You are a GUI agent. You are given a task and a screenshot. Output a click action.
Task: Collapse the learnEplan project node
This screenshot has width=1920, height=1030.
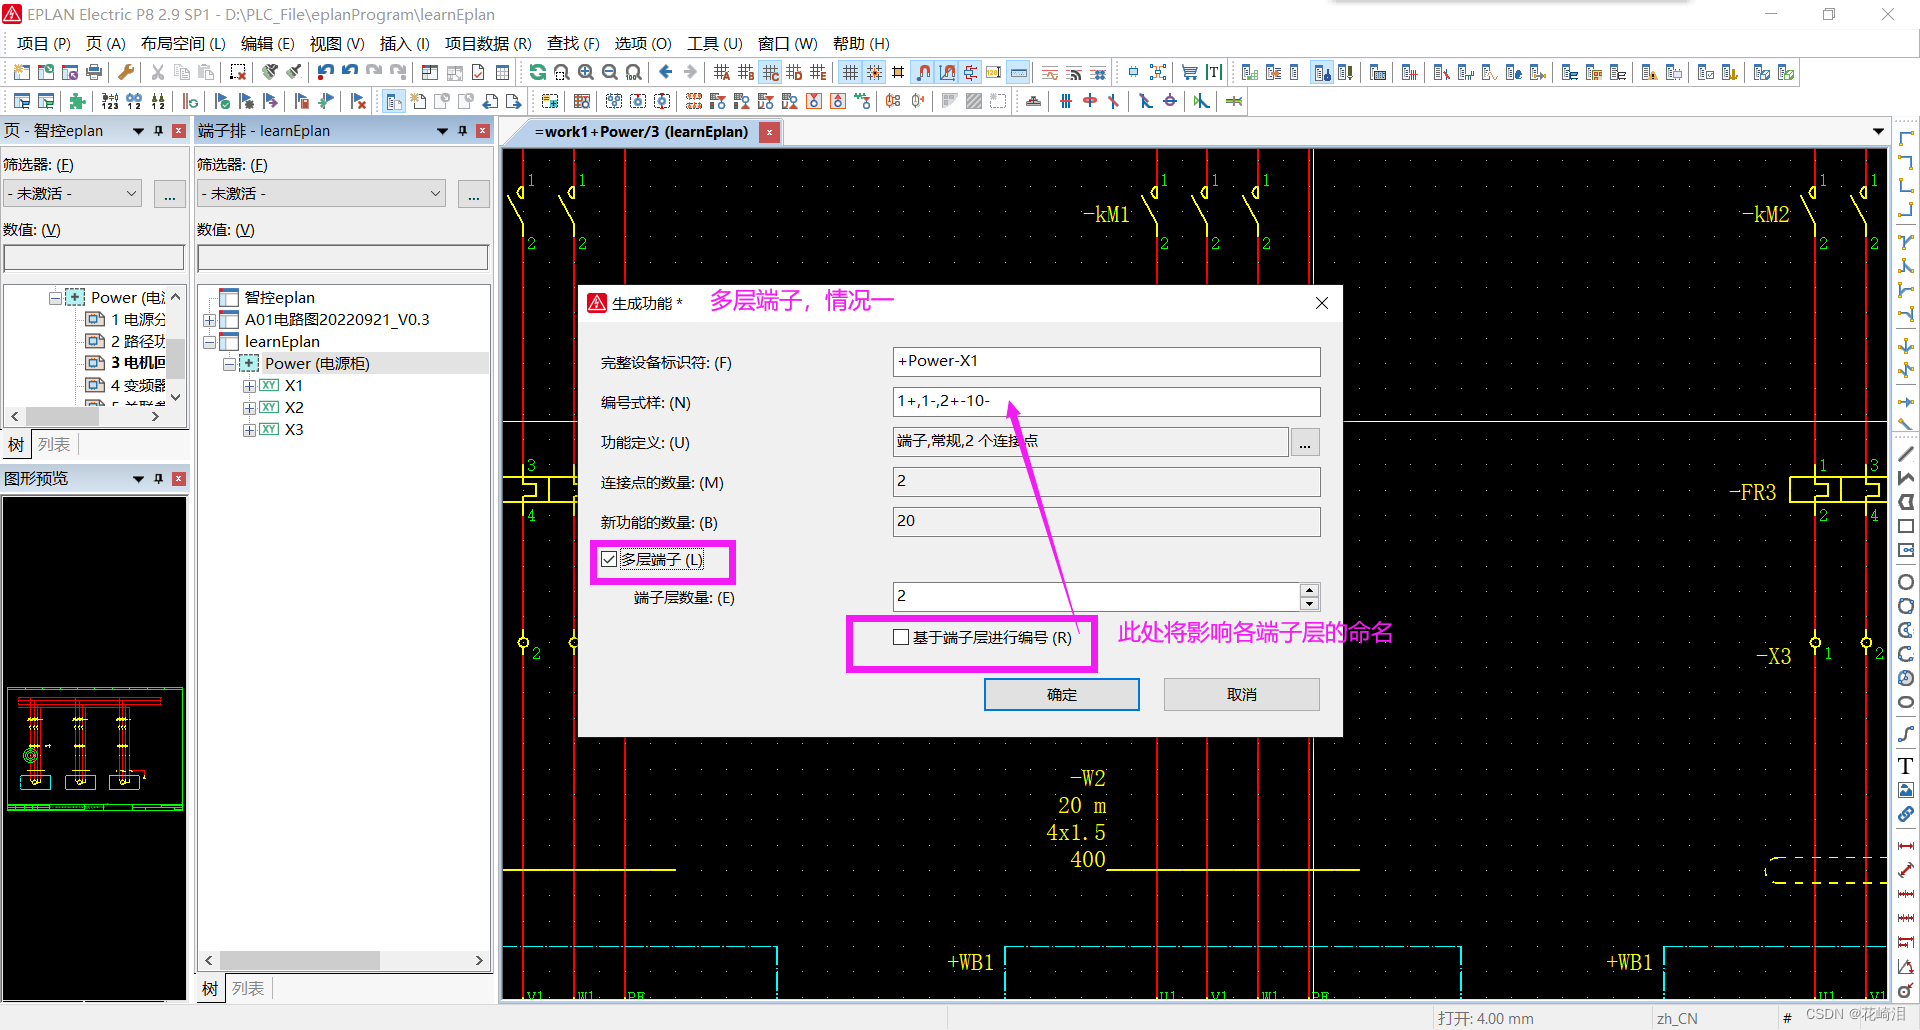click(x=209, y=342)
